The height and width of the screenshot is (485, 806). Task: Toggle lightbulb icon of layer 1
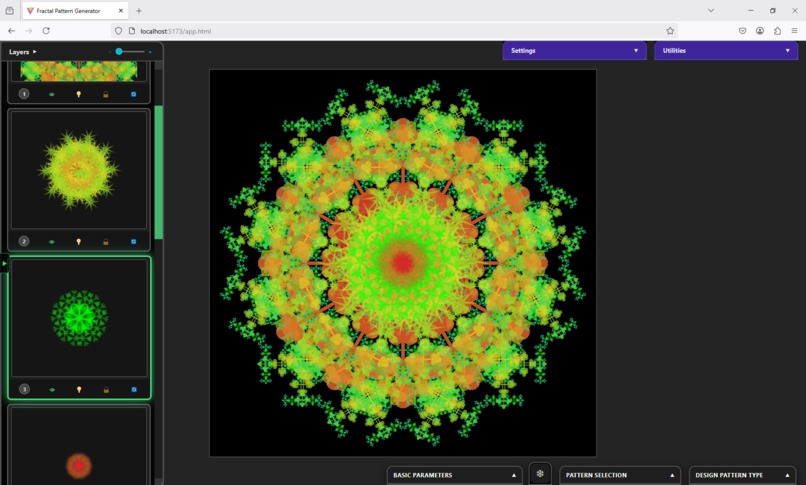point(79,95)
